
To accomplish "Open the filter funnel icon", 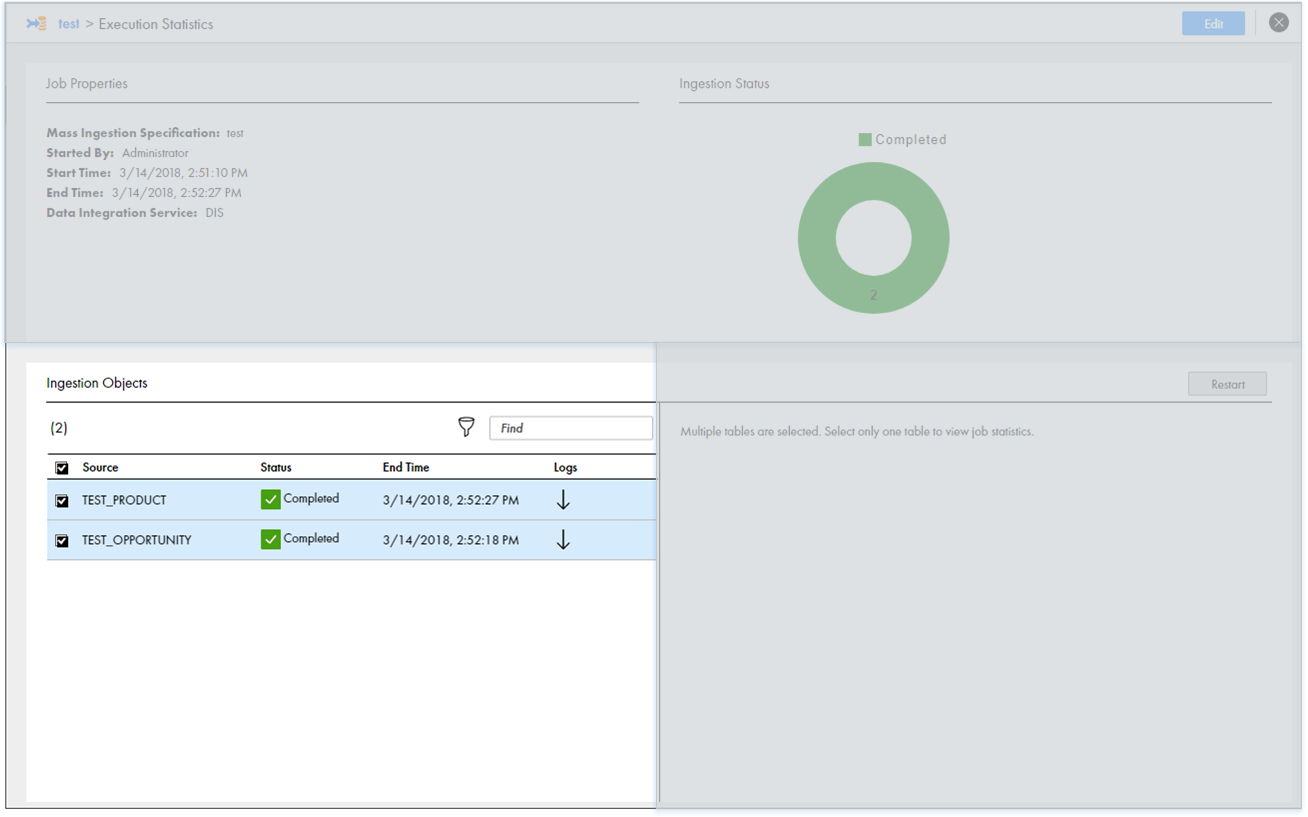I will coord(466,427).
